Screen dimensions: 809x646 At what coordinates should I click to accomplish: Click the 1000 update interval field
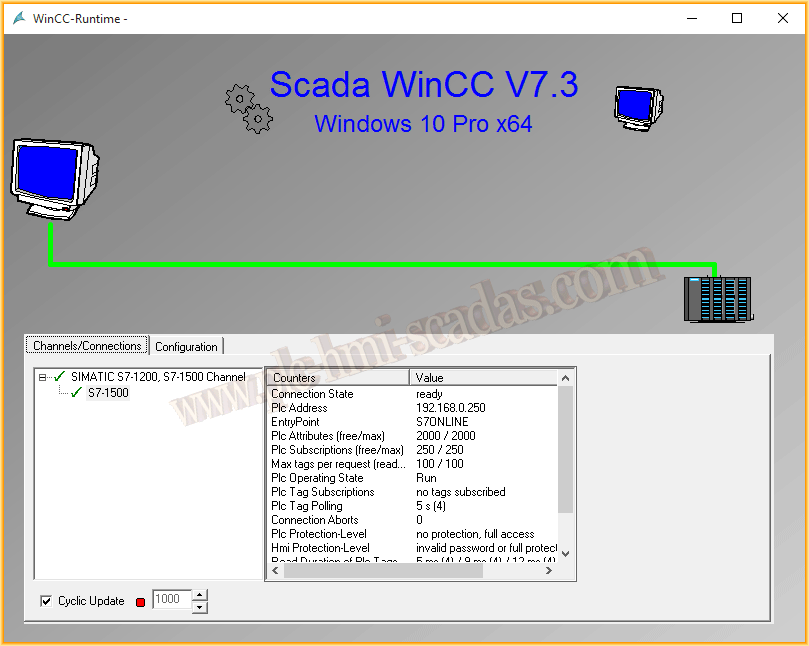pyautogui.click(x=170, y=600)
